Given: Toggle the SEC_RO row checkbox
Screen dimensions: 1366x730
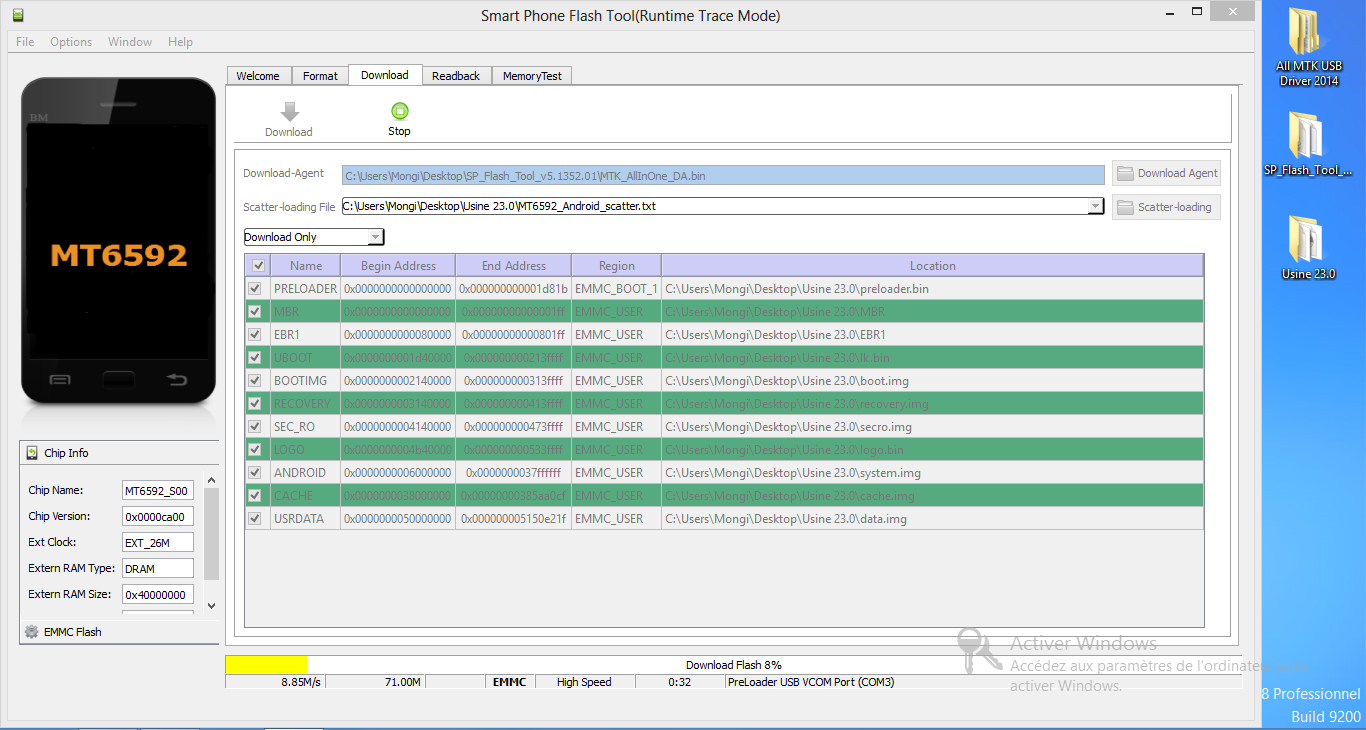Looking at the screenshot, I should tap(255, 427).
